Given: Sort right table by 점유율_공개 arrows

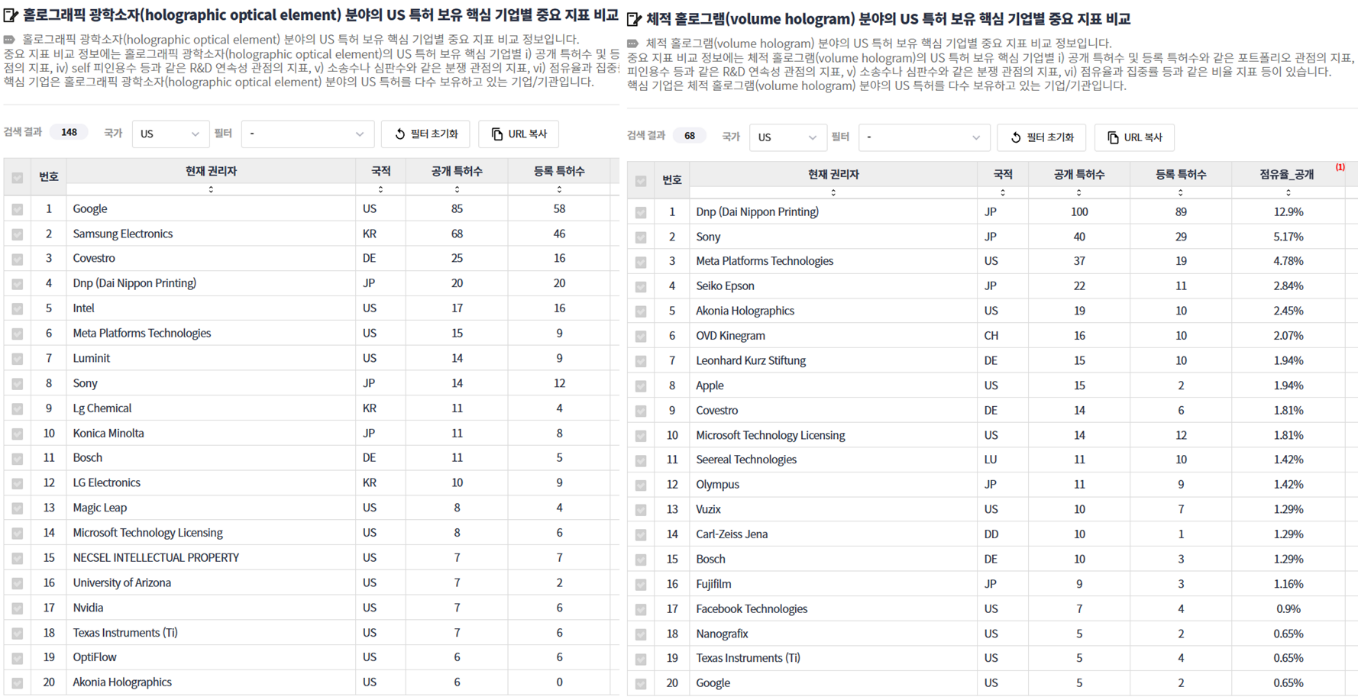Looking at the screenshot, I should (1288, 192).
